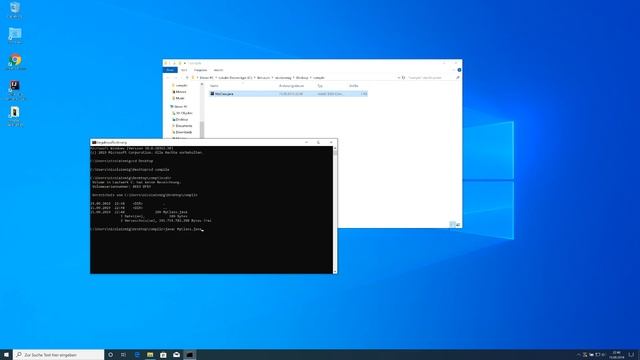This screenshot has width=640, height=360.
Task: Launch Microsoft Edge from the taskbar
Action: 137,355
